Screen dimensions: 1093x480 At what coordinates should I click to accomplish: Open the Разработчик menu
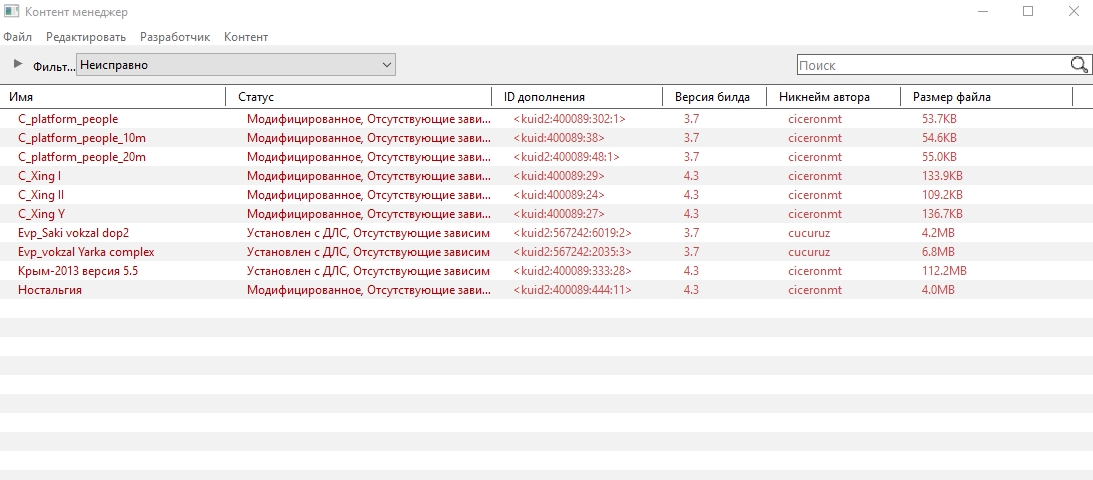(x=175, y=37)
